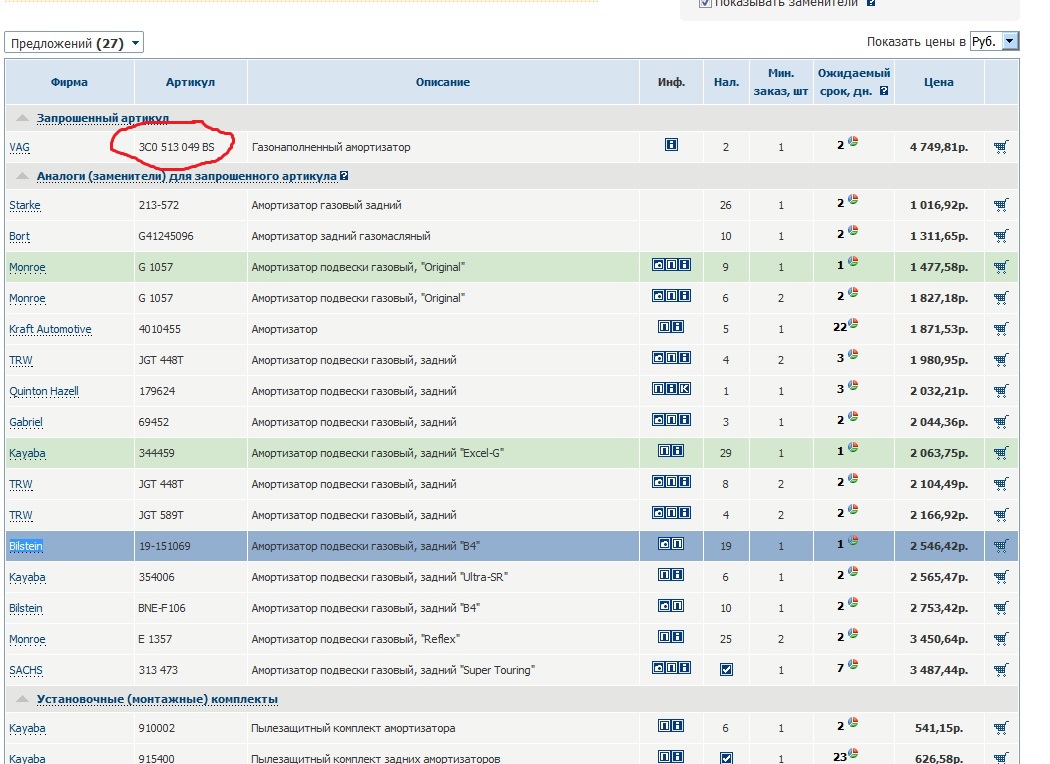Open info icon for VAG article
1050x764 pixels.
tap(671, 145)
